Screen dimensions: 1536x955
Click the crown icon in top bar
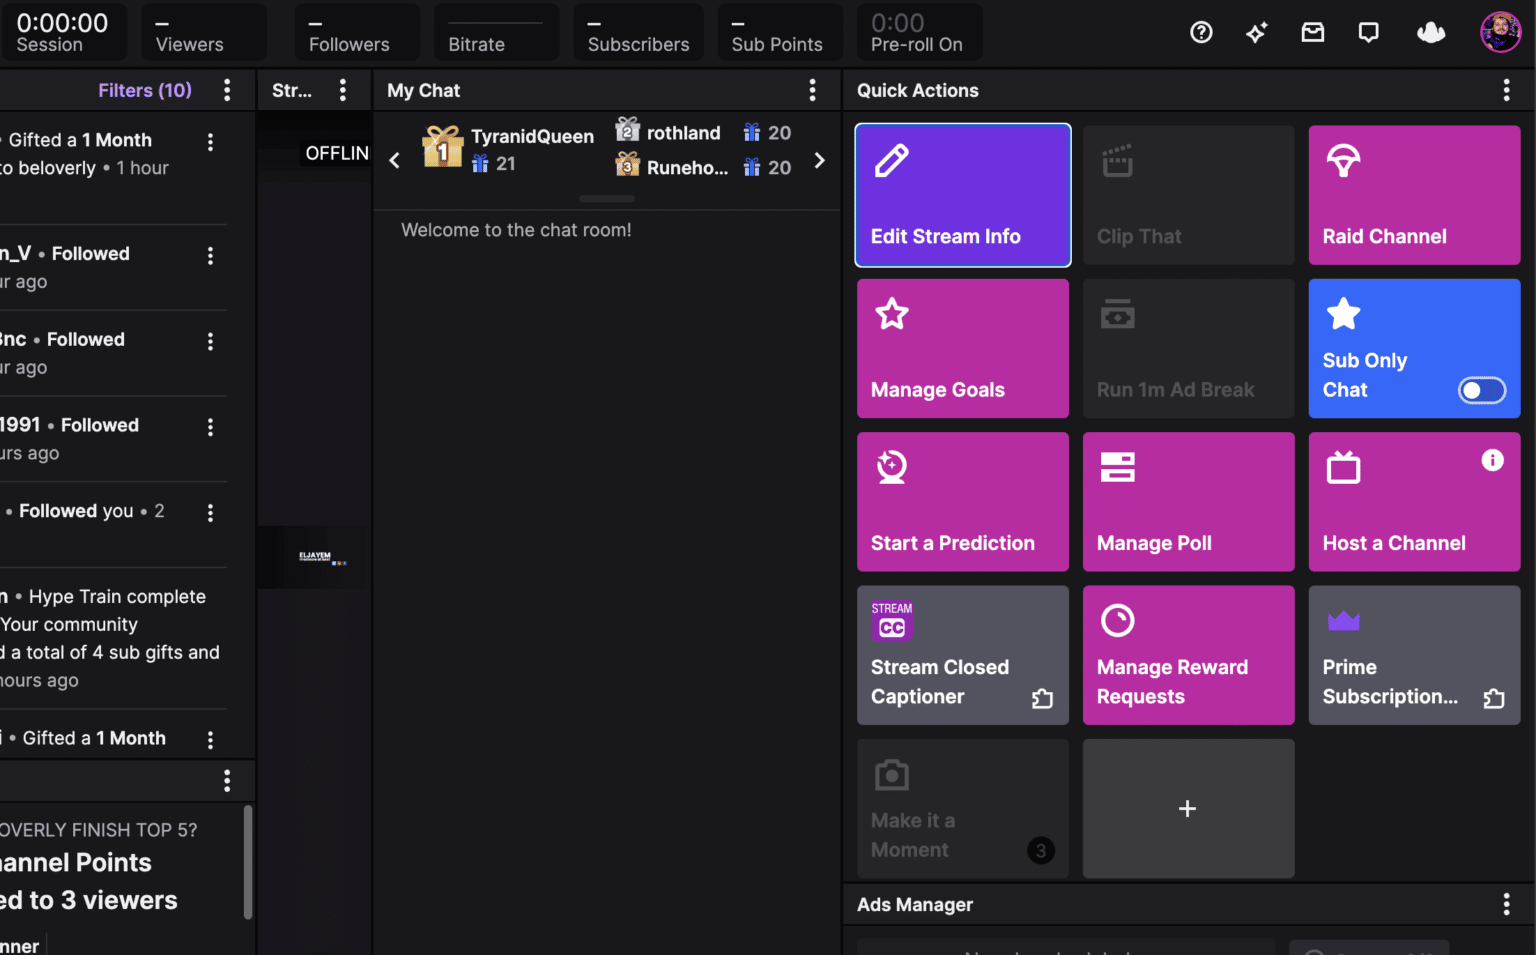[x=1431, y=33]
